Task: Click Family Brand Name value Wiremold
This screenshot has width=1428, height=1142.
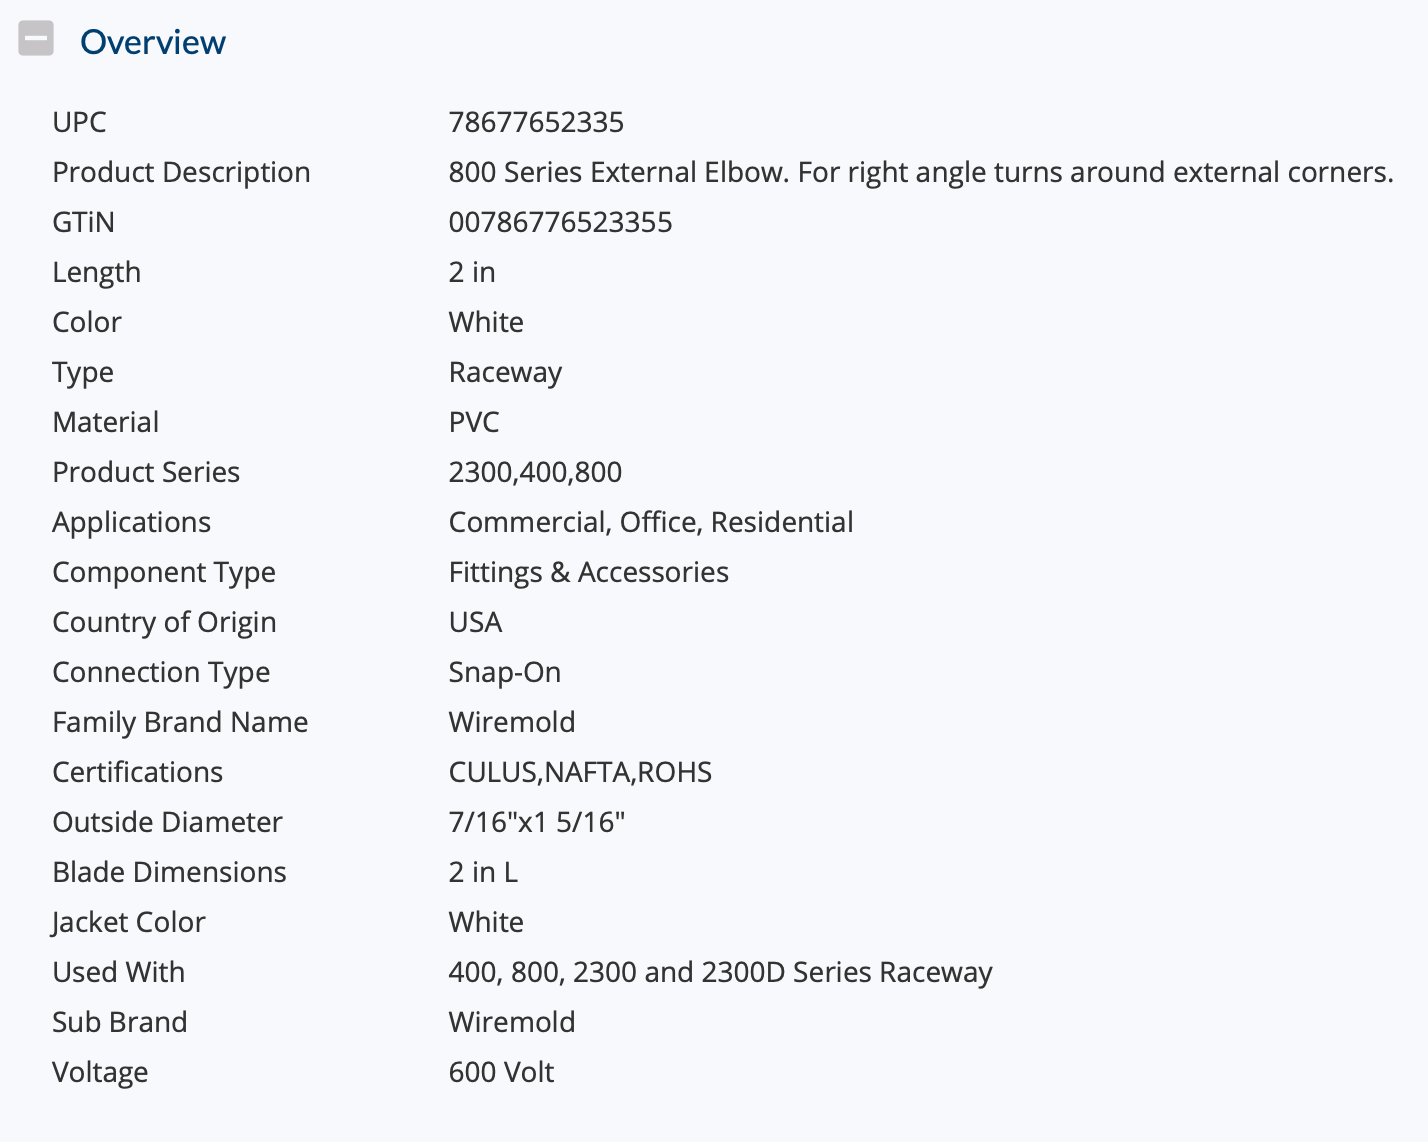Action: 512,722
